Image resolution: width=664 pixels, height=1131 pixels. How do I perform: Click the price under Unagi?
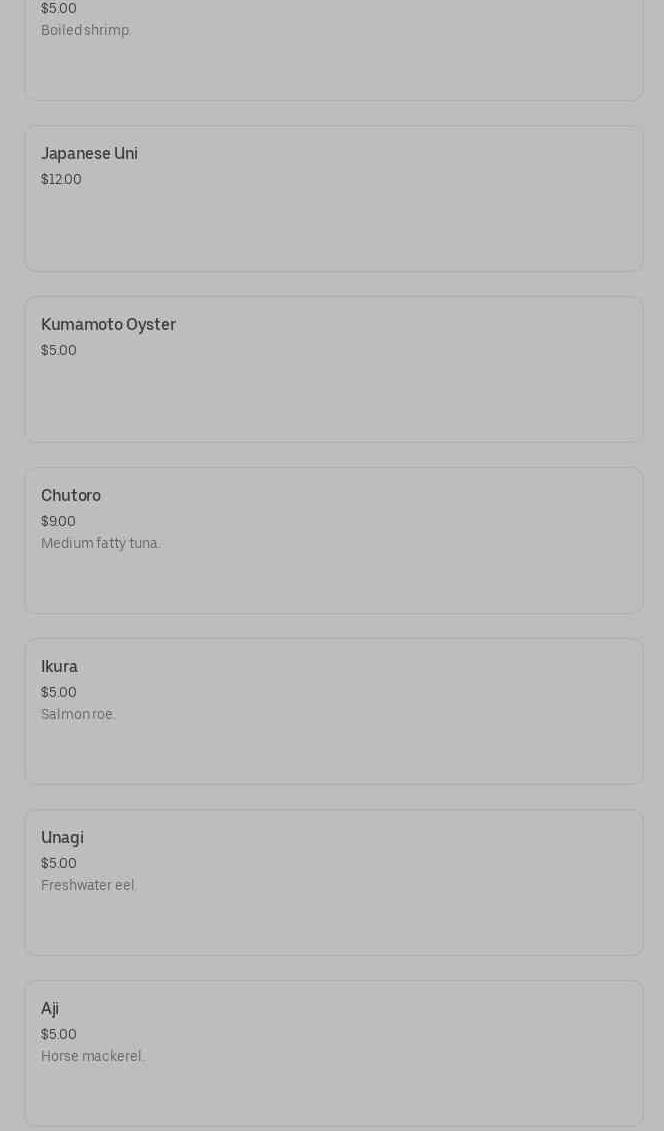click(59, 863)
